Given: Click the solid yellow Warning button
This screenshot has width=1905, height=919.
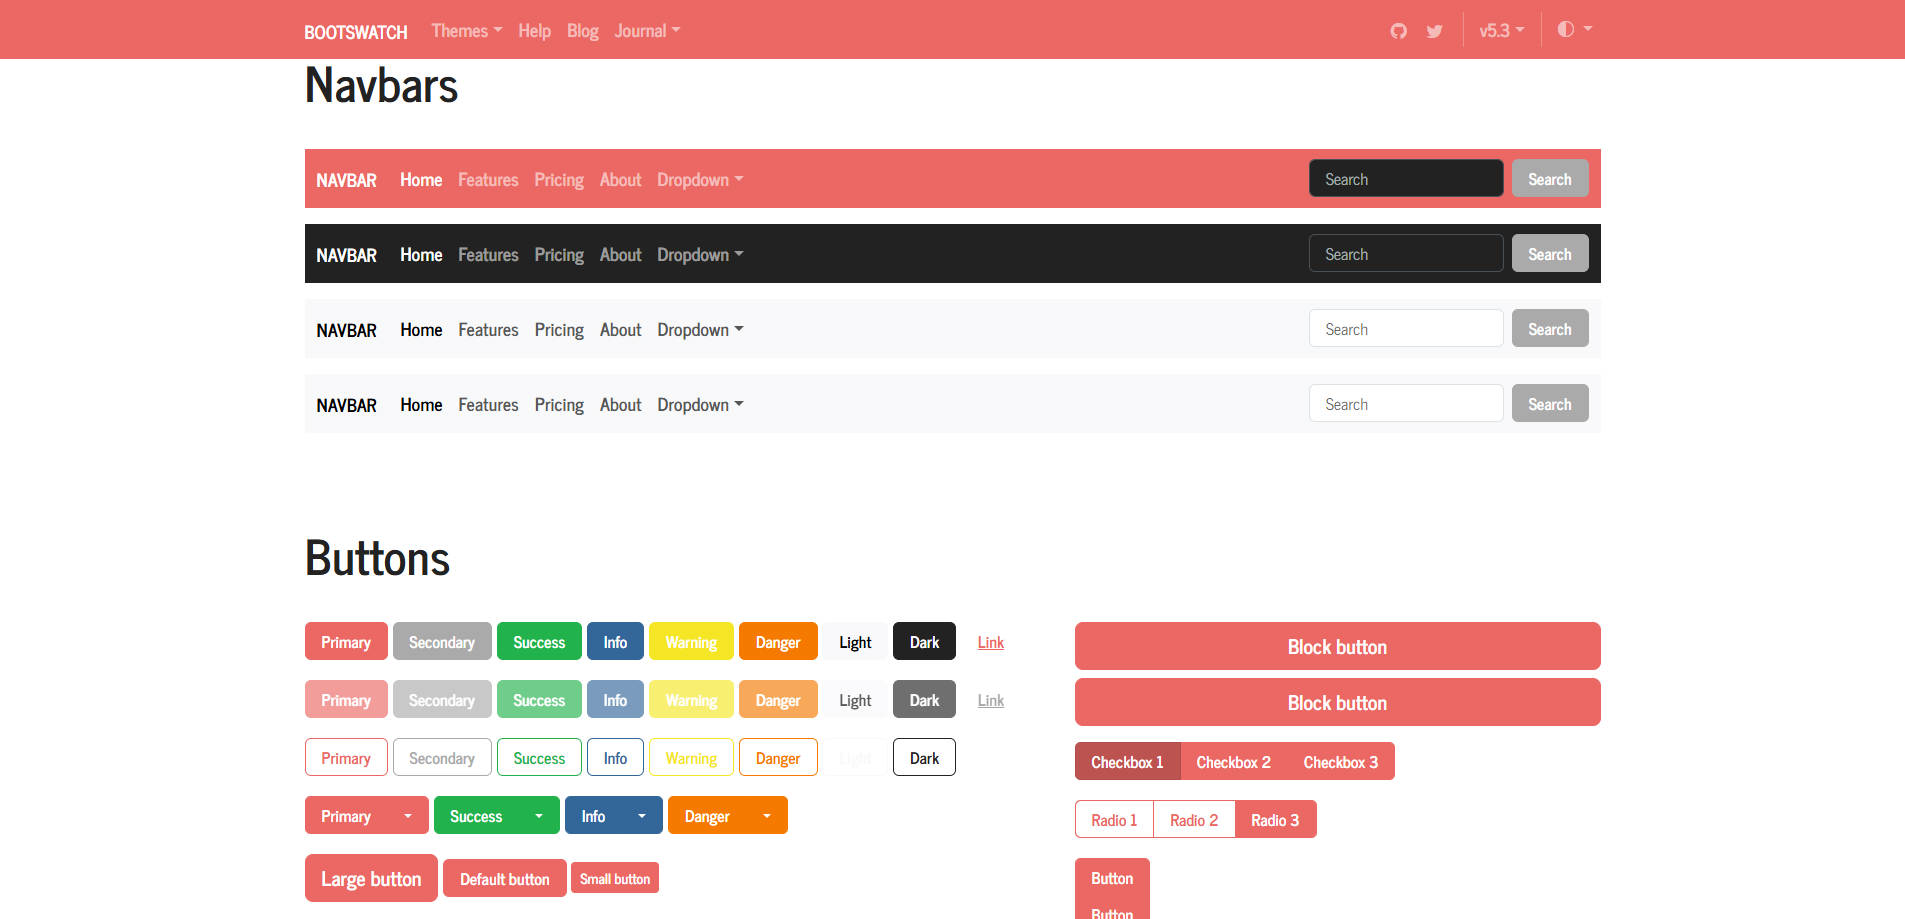Looking at the screenshot, I should [x=691, y=642].
